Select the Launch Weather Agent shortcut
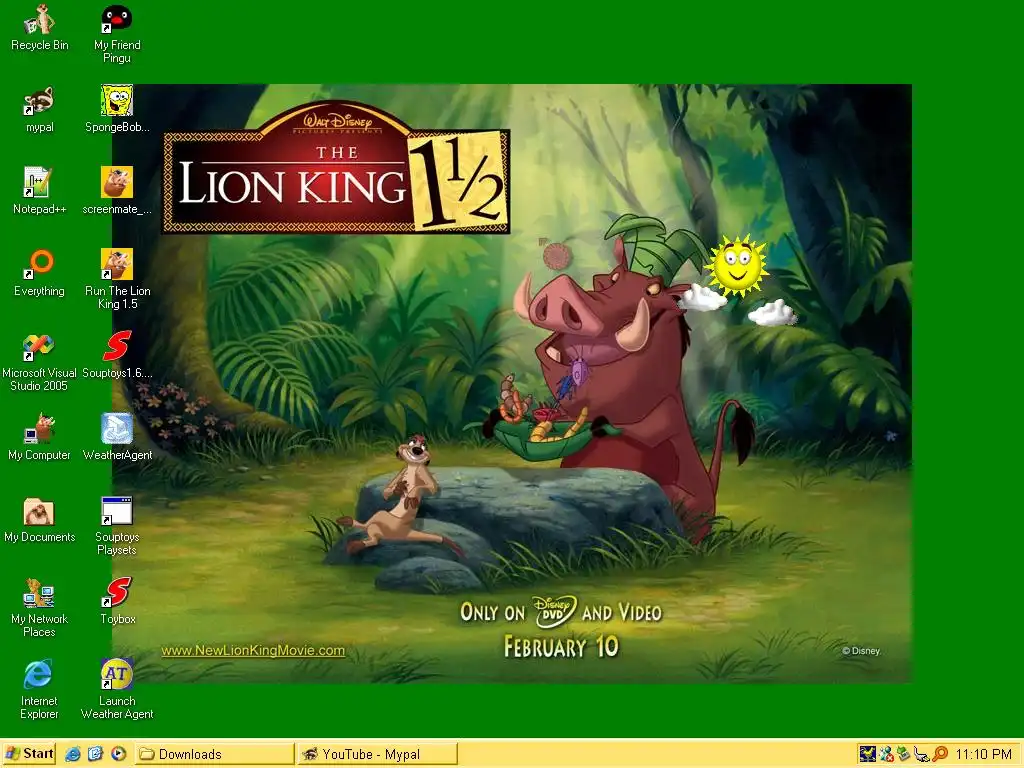Viewport: 1024px width, 768px height. pos(117,690)
